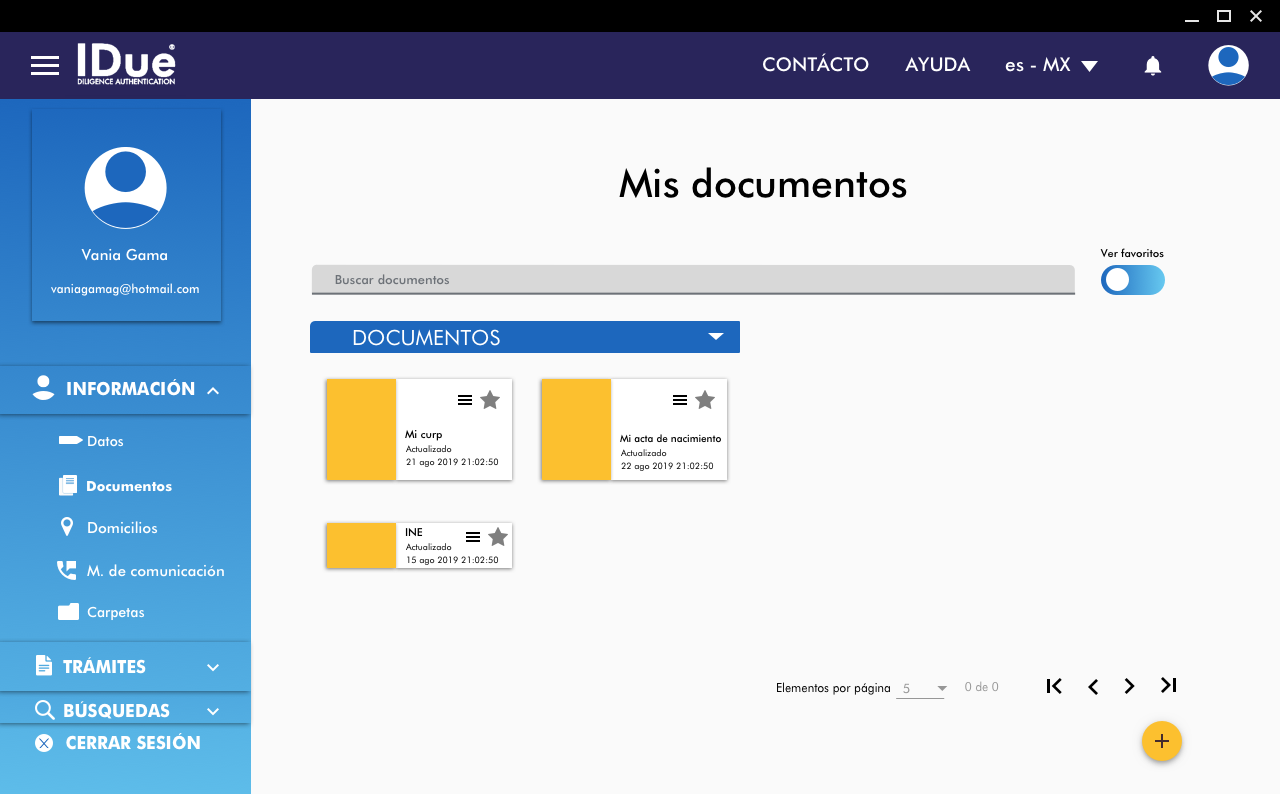This screenshot has height=794, width=1280.
Task: Open the es - MX language dropdown
Action: coord(1051,65)
